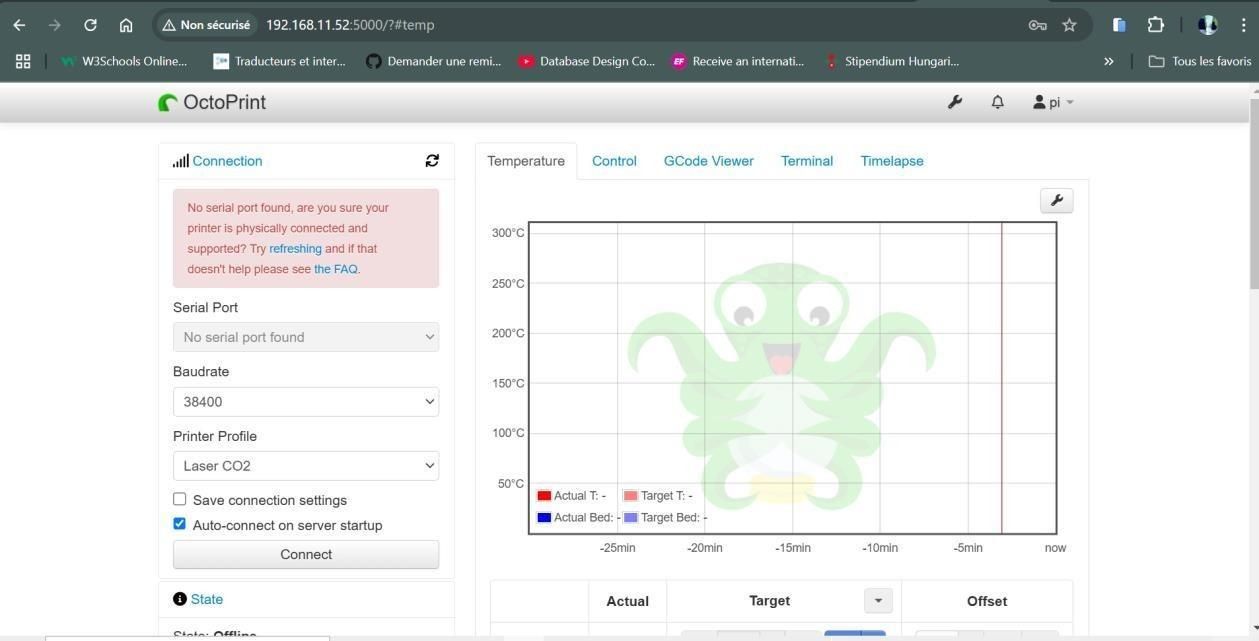Open the notifications bell icon
The image size is (1259, 641).
pos(997,102)
